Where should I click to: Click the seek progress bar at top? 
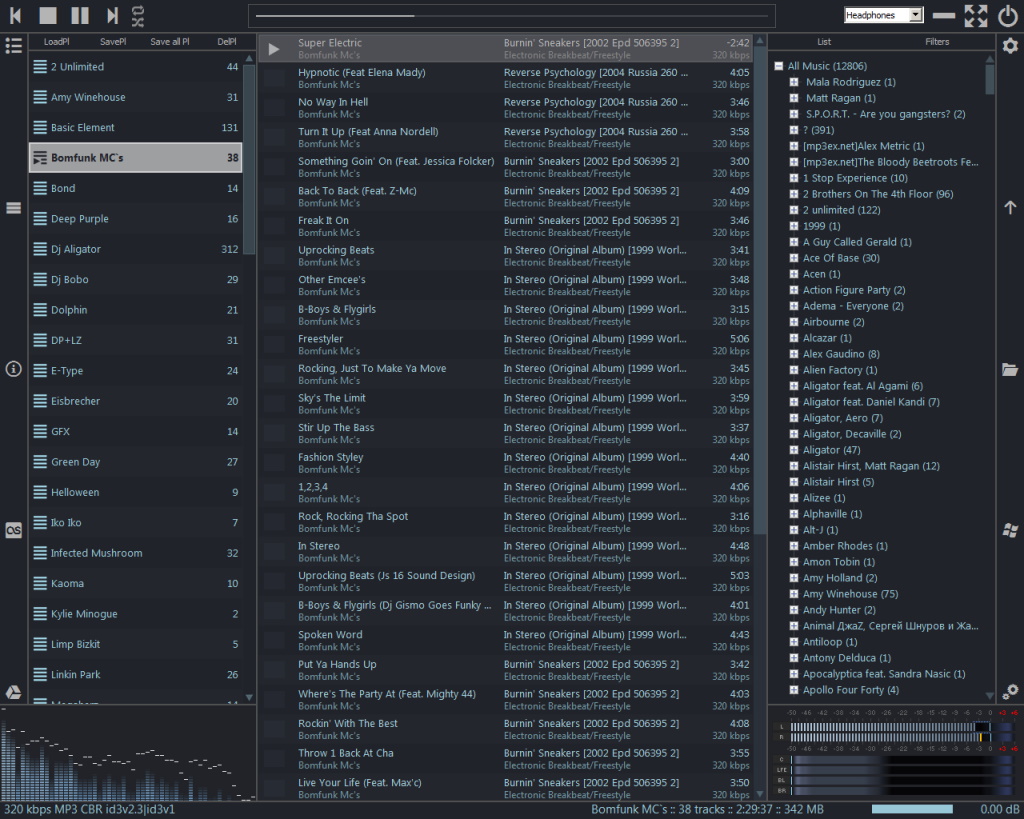(x=511, y=16)
